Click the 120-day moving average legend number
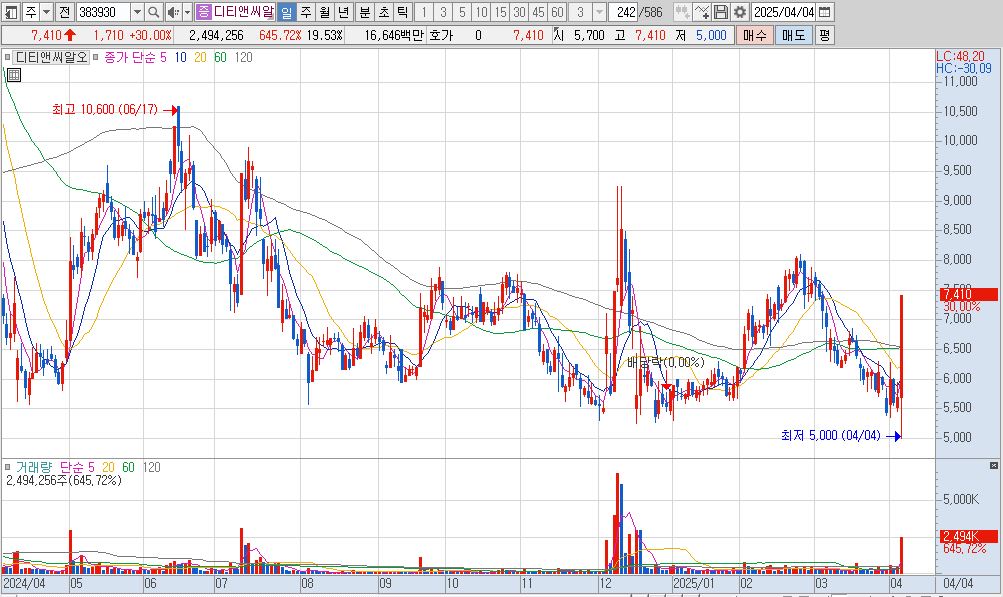Viewport: 1003px width, 597px height. click(x=244, y=57)
